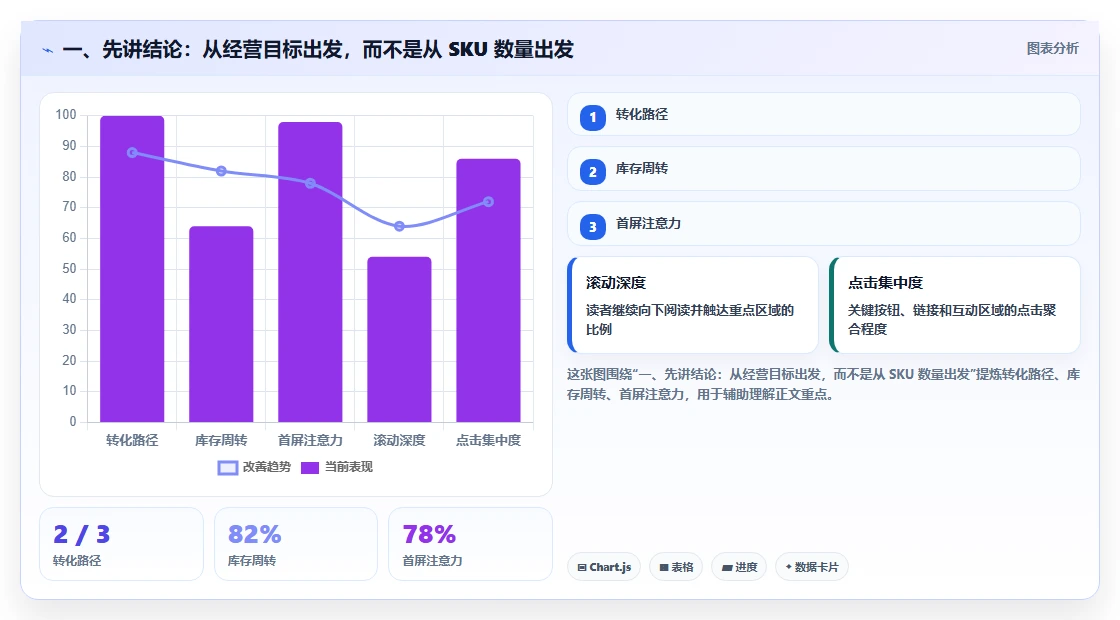Toggle the 改善趋势 legend item

[254, 467]
